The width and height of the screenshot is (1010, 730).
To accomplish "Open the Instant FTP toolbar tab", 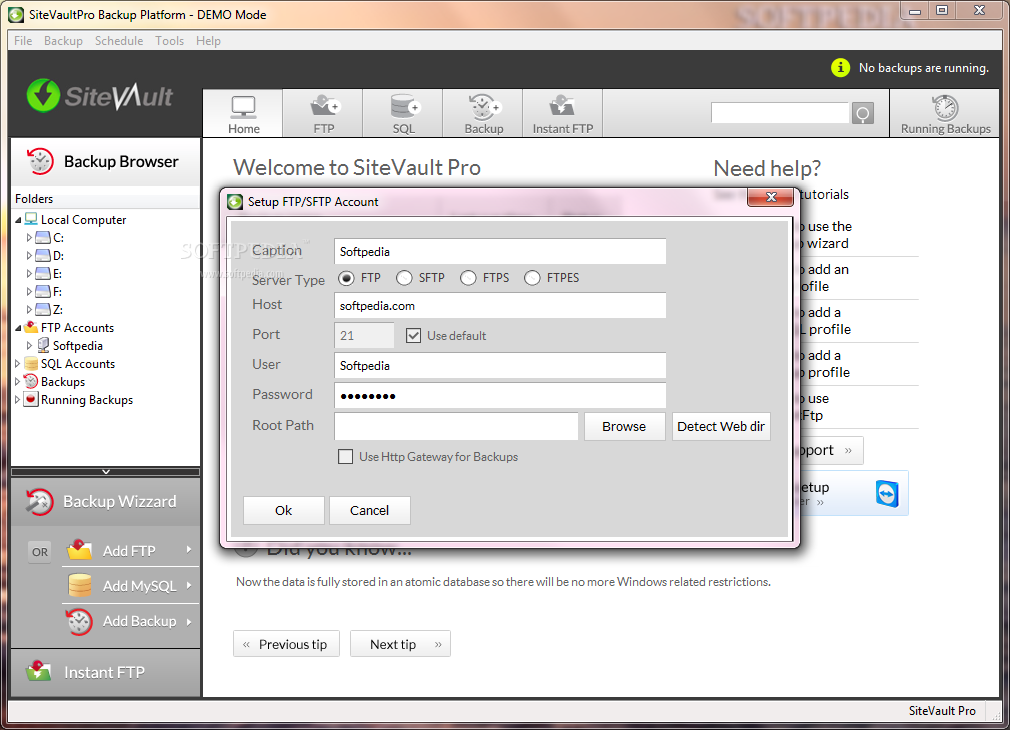I will point(562,113).
